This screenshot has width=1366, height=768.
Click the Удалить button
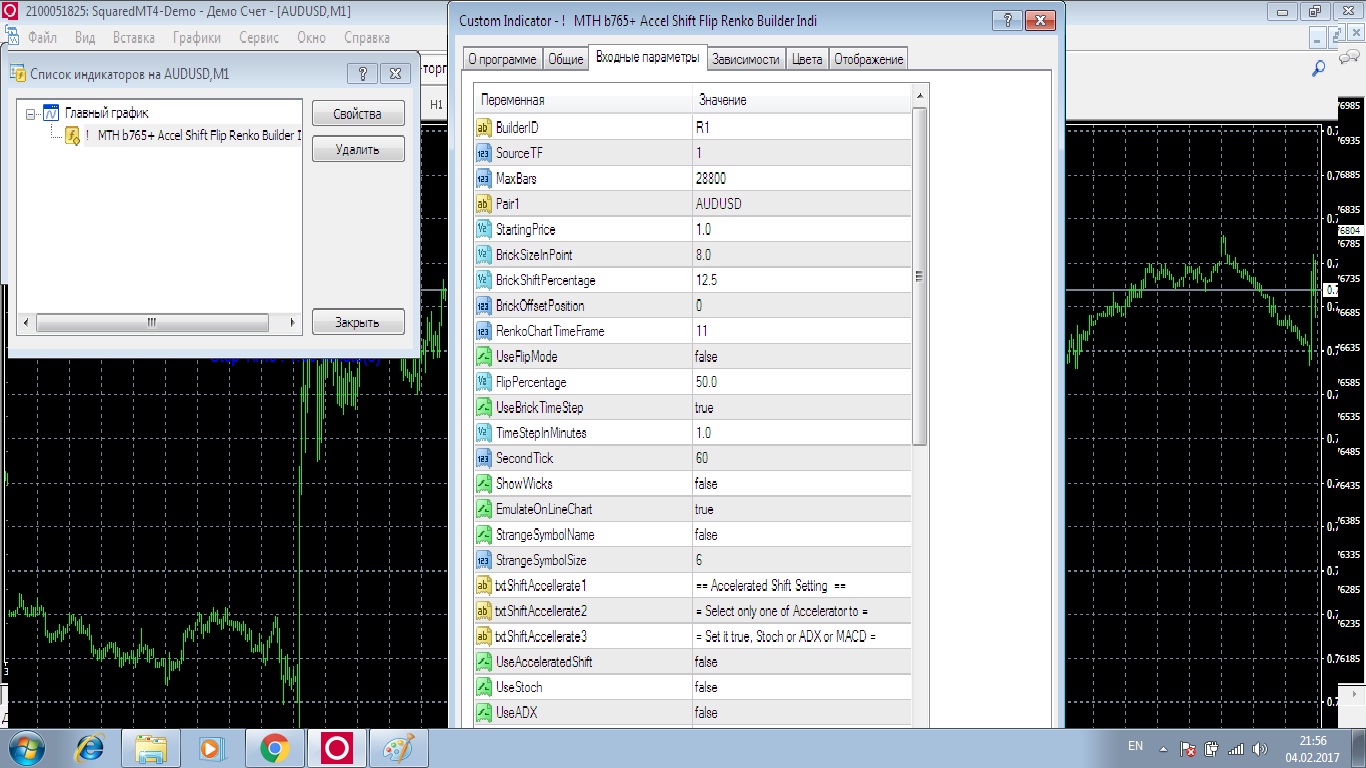tap(358, 150)
